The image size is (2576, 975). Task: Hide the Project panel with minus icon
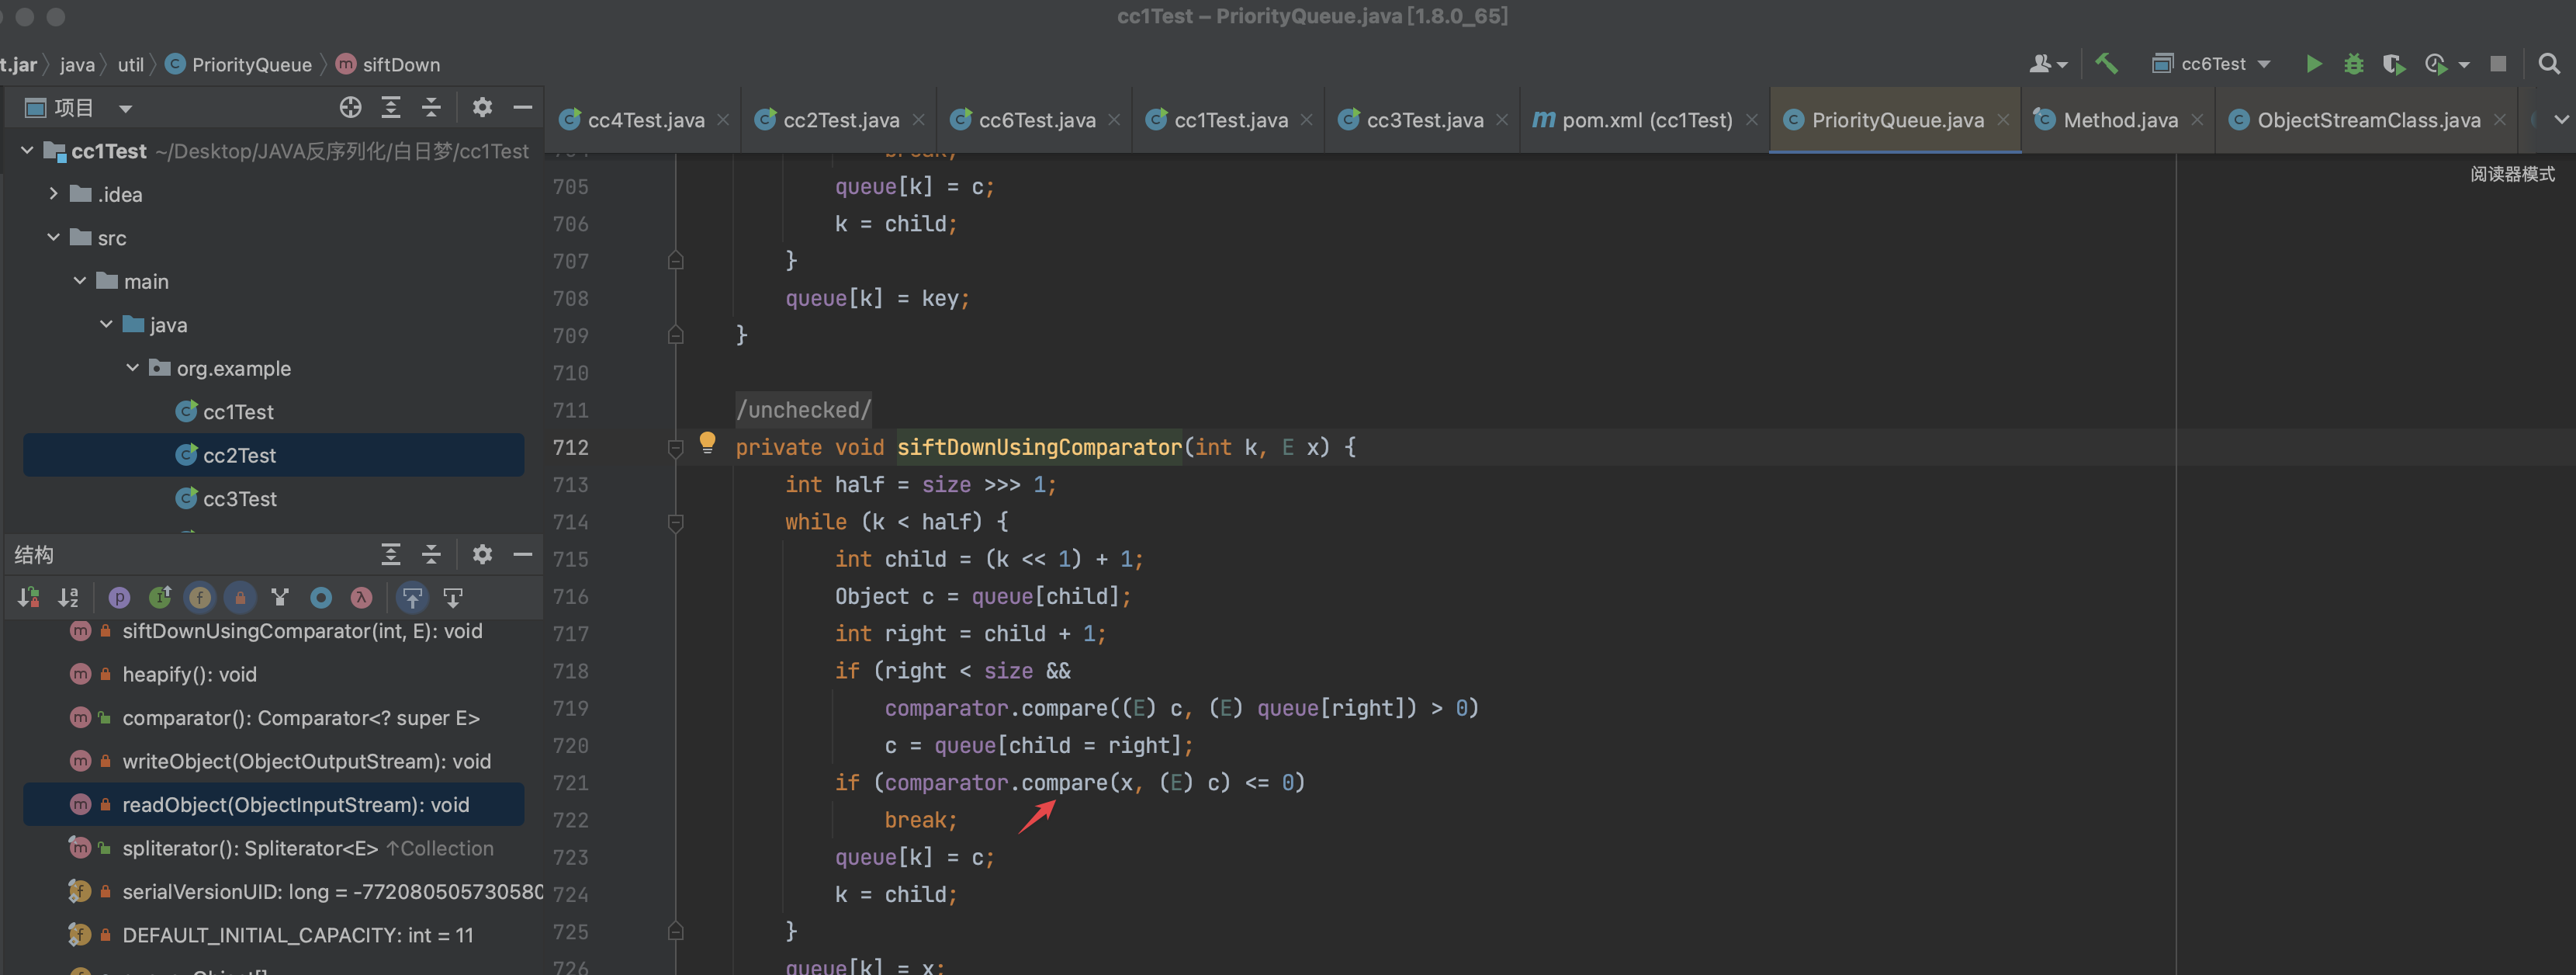pos(522,107)
